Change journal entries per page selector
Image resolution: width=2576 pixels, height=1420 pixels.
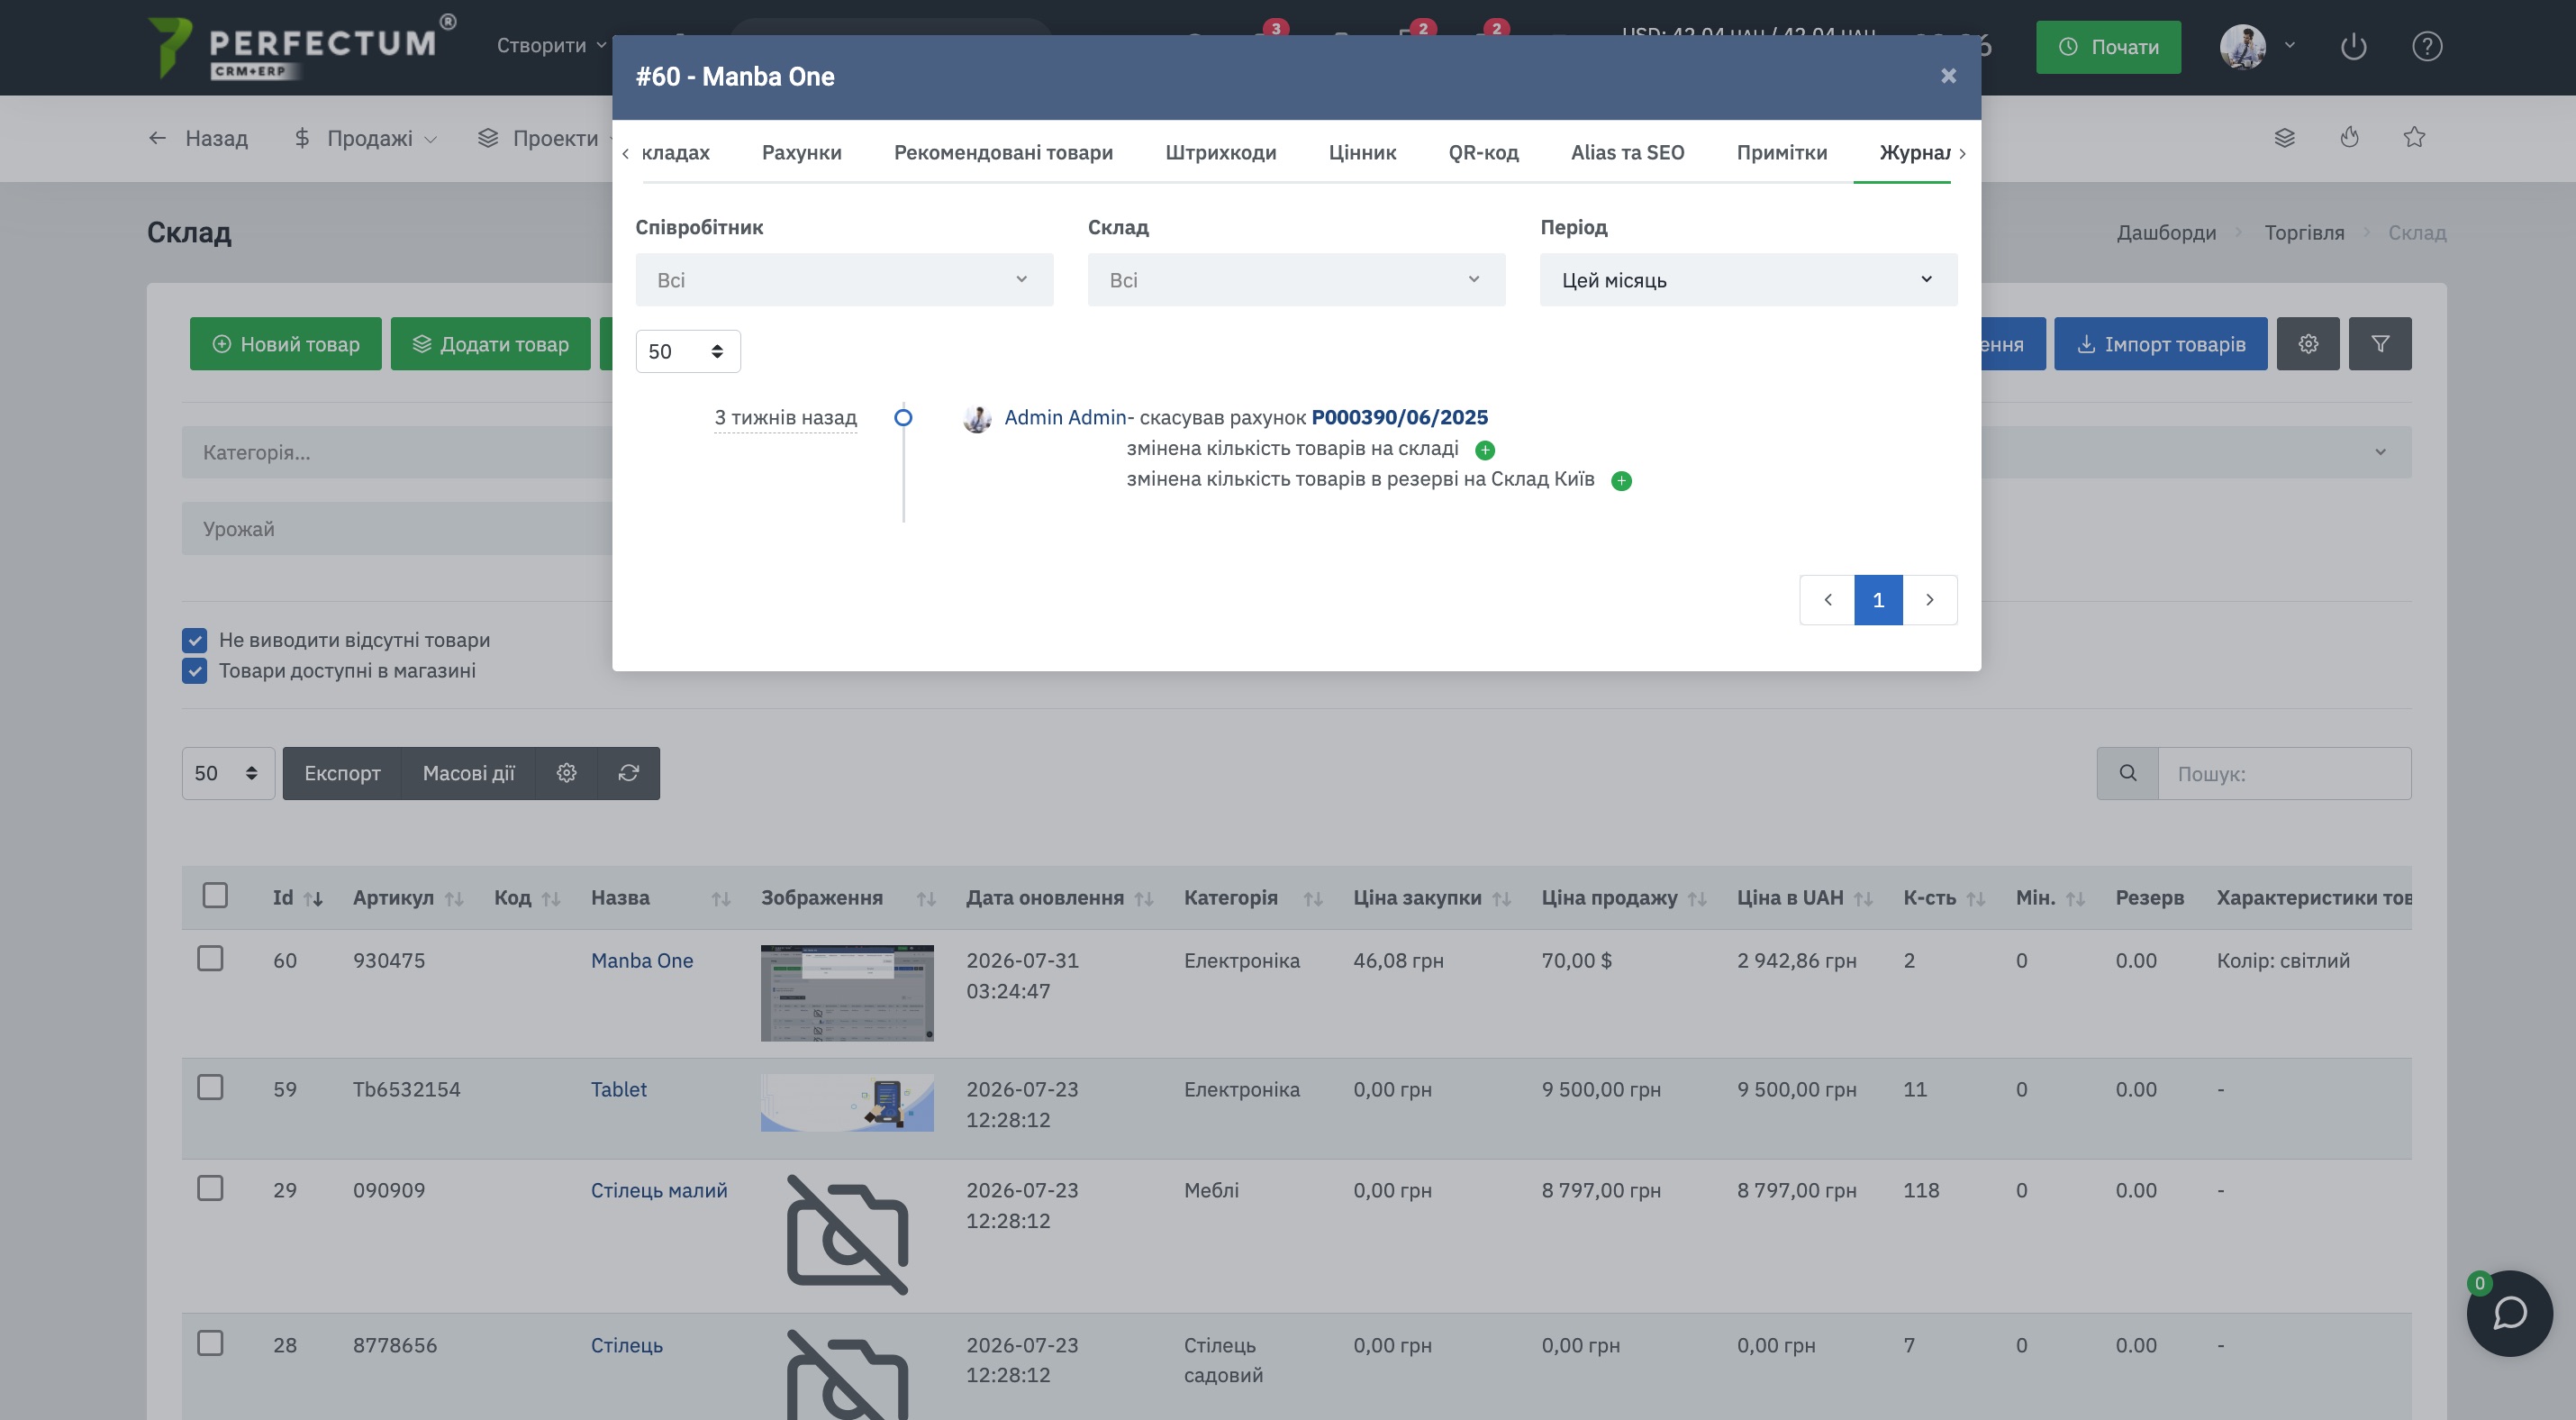(688, 351)
